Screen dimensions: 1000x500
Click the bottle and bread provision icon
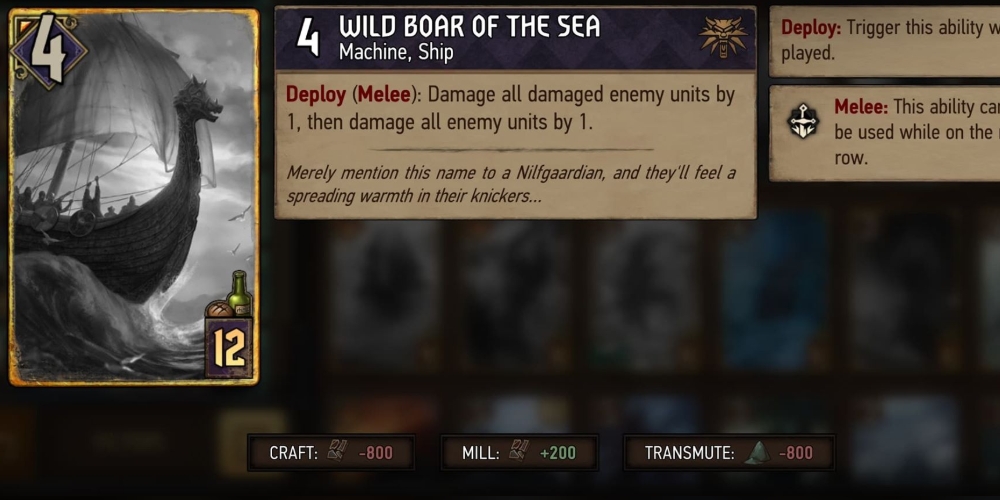230,295
